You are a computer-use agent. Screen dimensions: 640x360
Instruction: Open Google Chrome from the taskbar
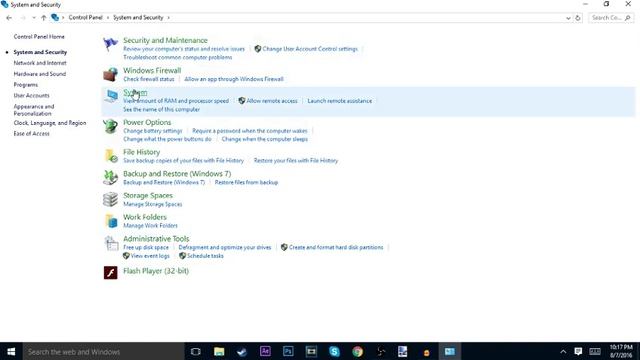point(358,351)
